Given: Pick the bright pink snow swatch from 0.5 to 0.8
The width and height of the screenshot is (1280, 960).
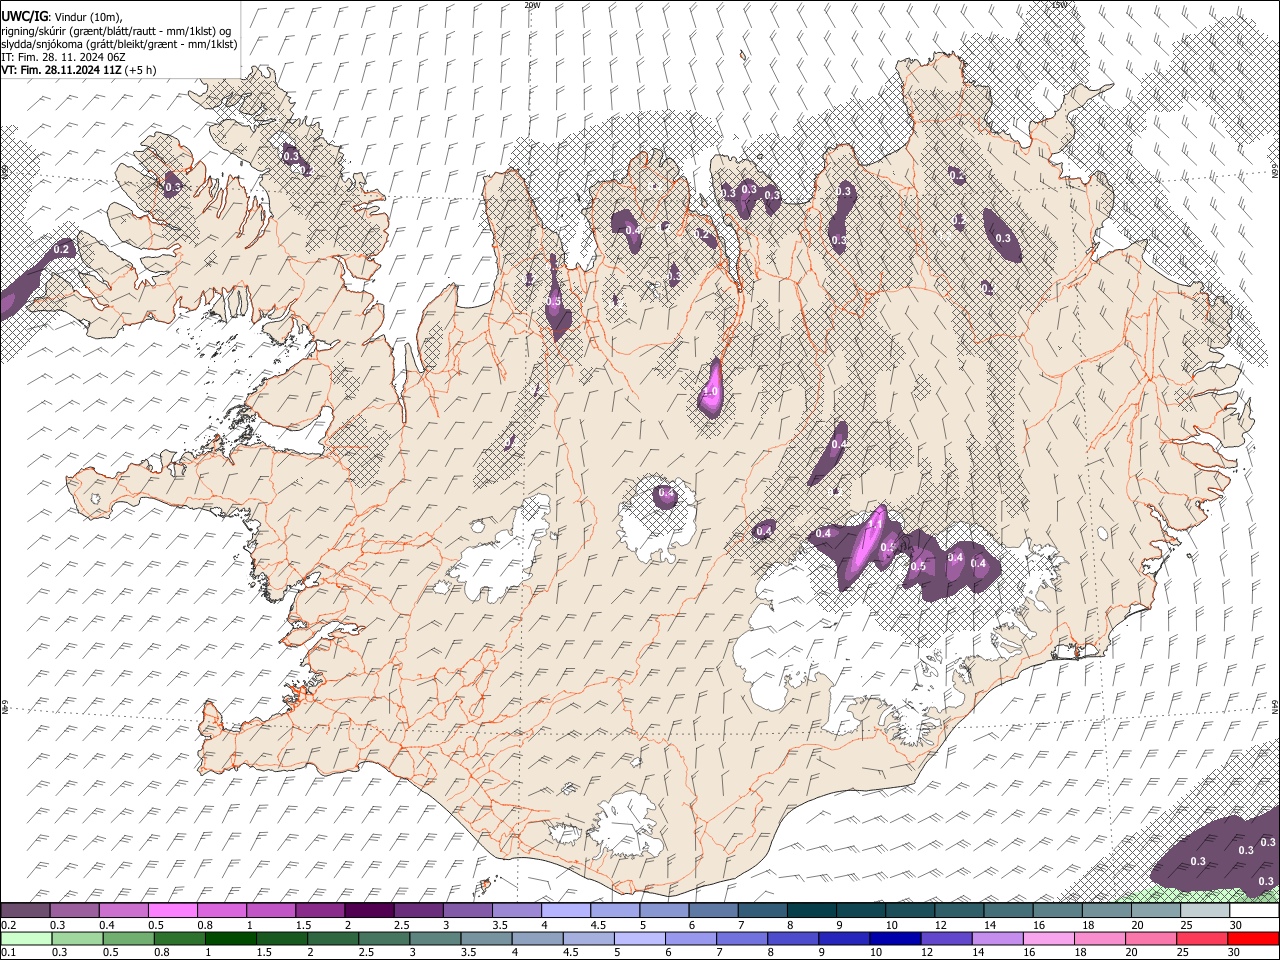Looking at the screenshot, I should 172,911.
